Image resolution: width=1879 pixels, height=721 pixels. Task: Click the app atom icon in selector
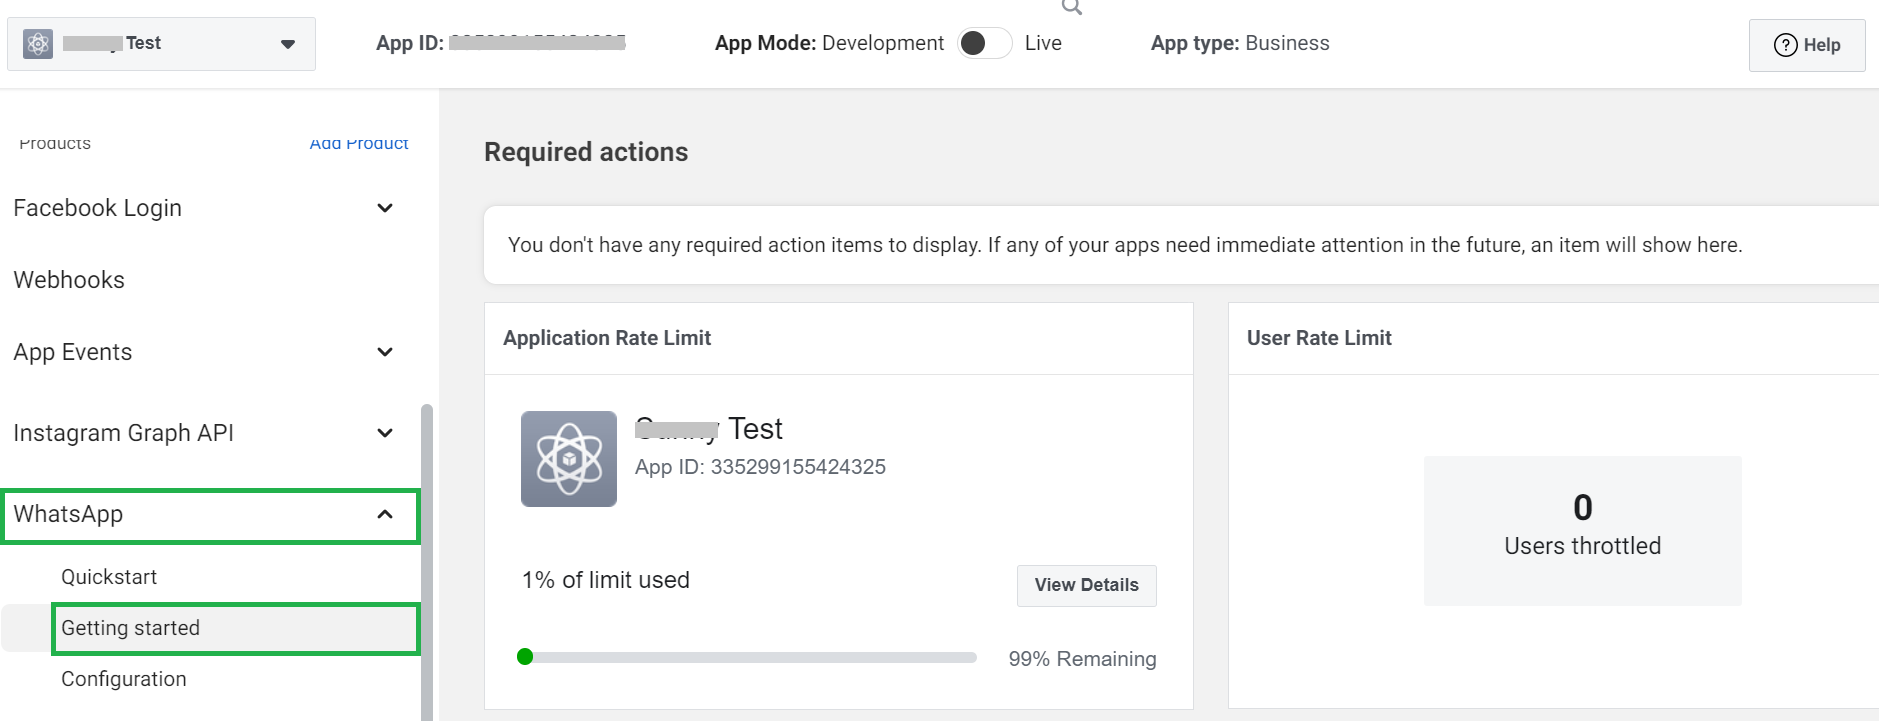tap(38, 44)
